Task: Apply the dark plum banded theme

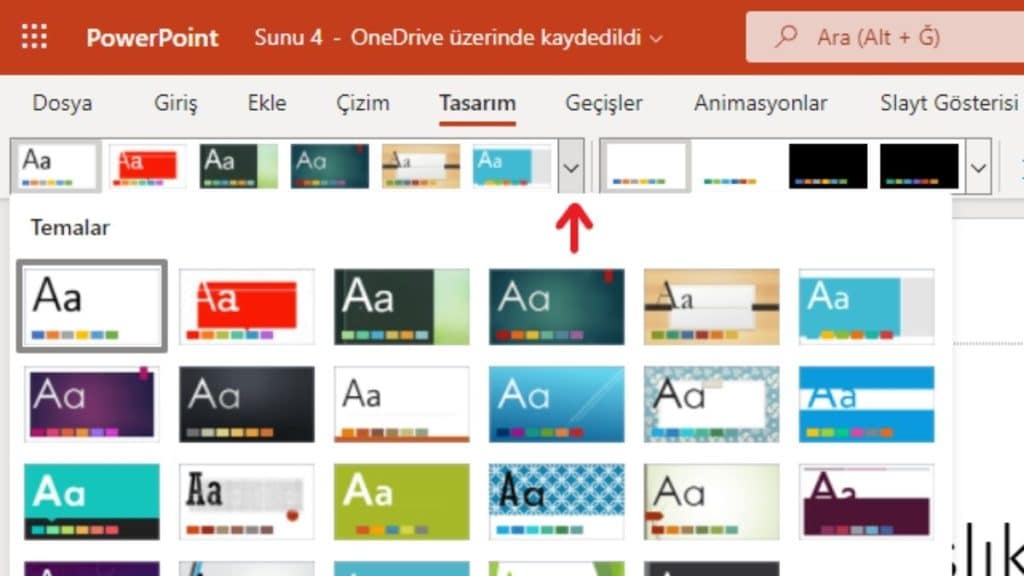Action: pyautogui.click(x=867, y=502)
